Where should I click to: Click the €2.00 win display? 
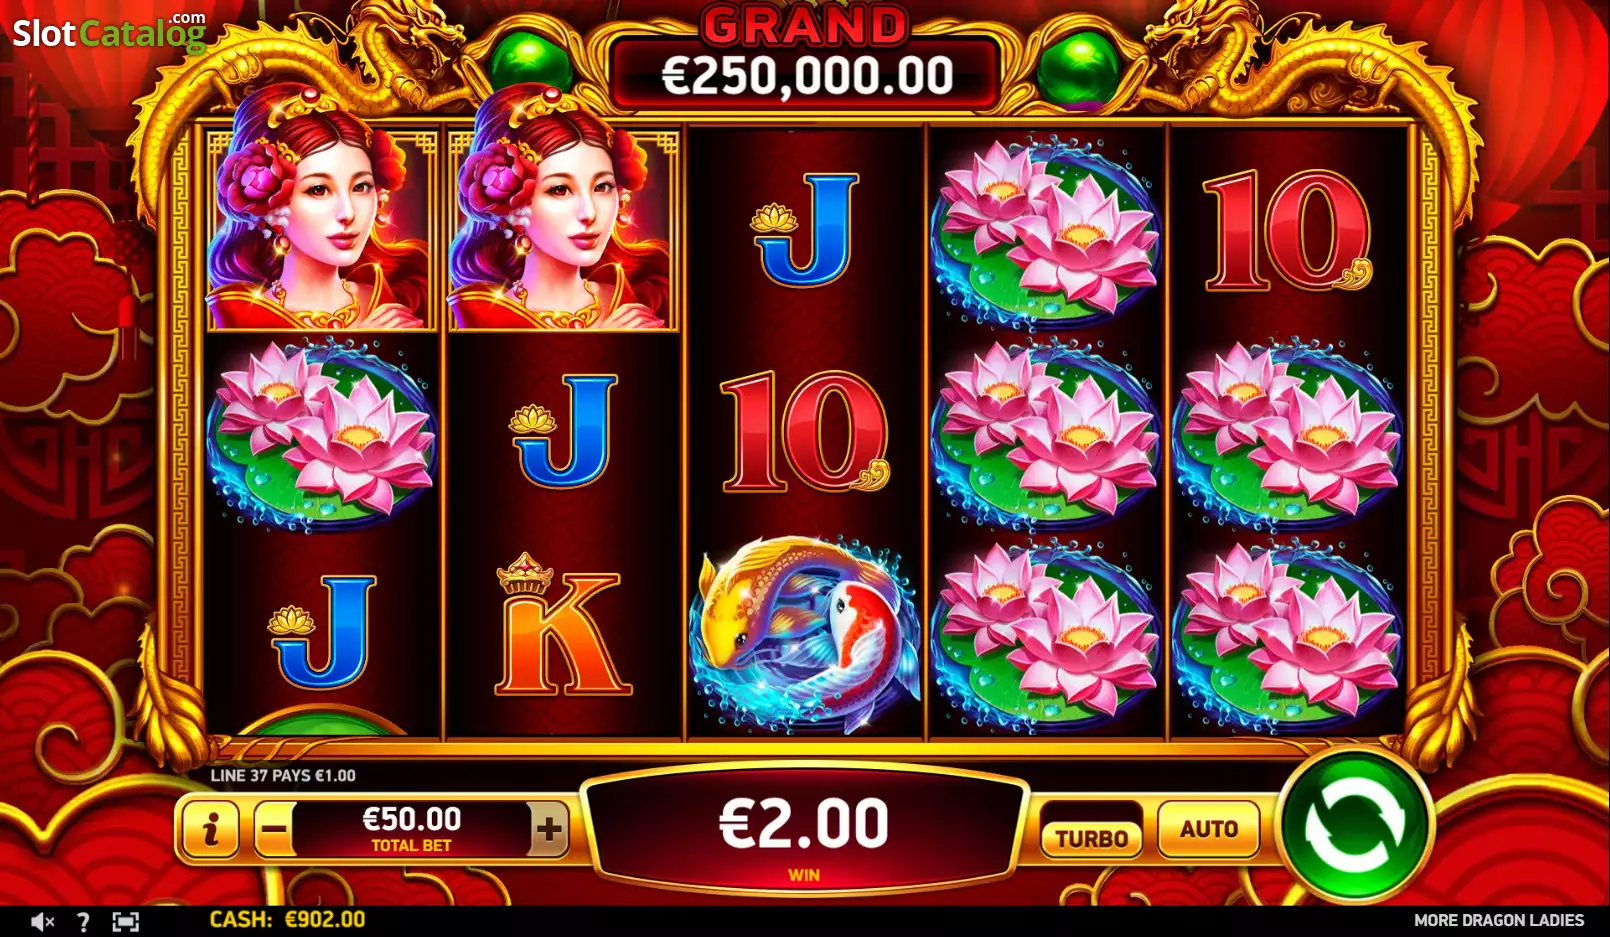coord(804,825)
